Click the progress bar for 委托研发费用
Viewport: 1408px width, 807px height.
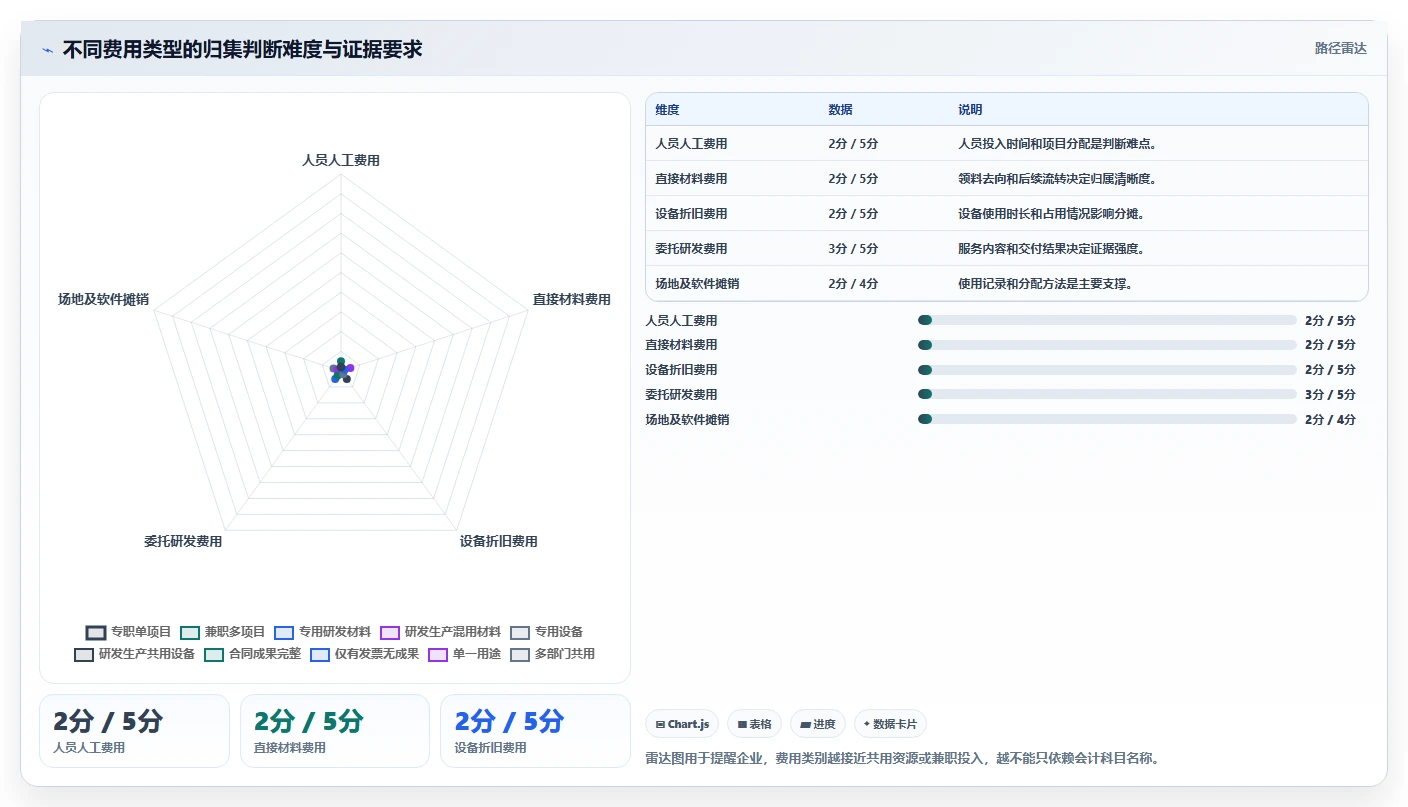click(x=1107, y=394)
